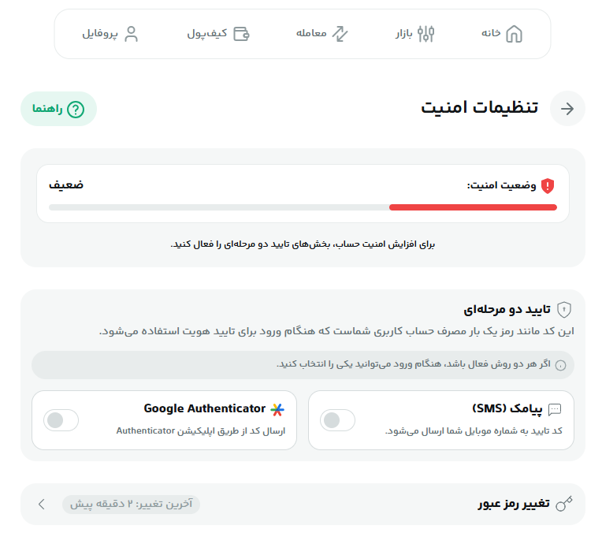Open the خانه home tab icon
The height and width of the screenshot is (544, 602).
514,34
